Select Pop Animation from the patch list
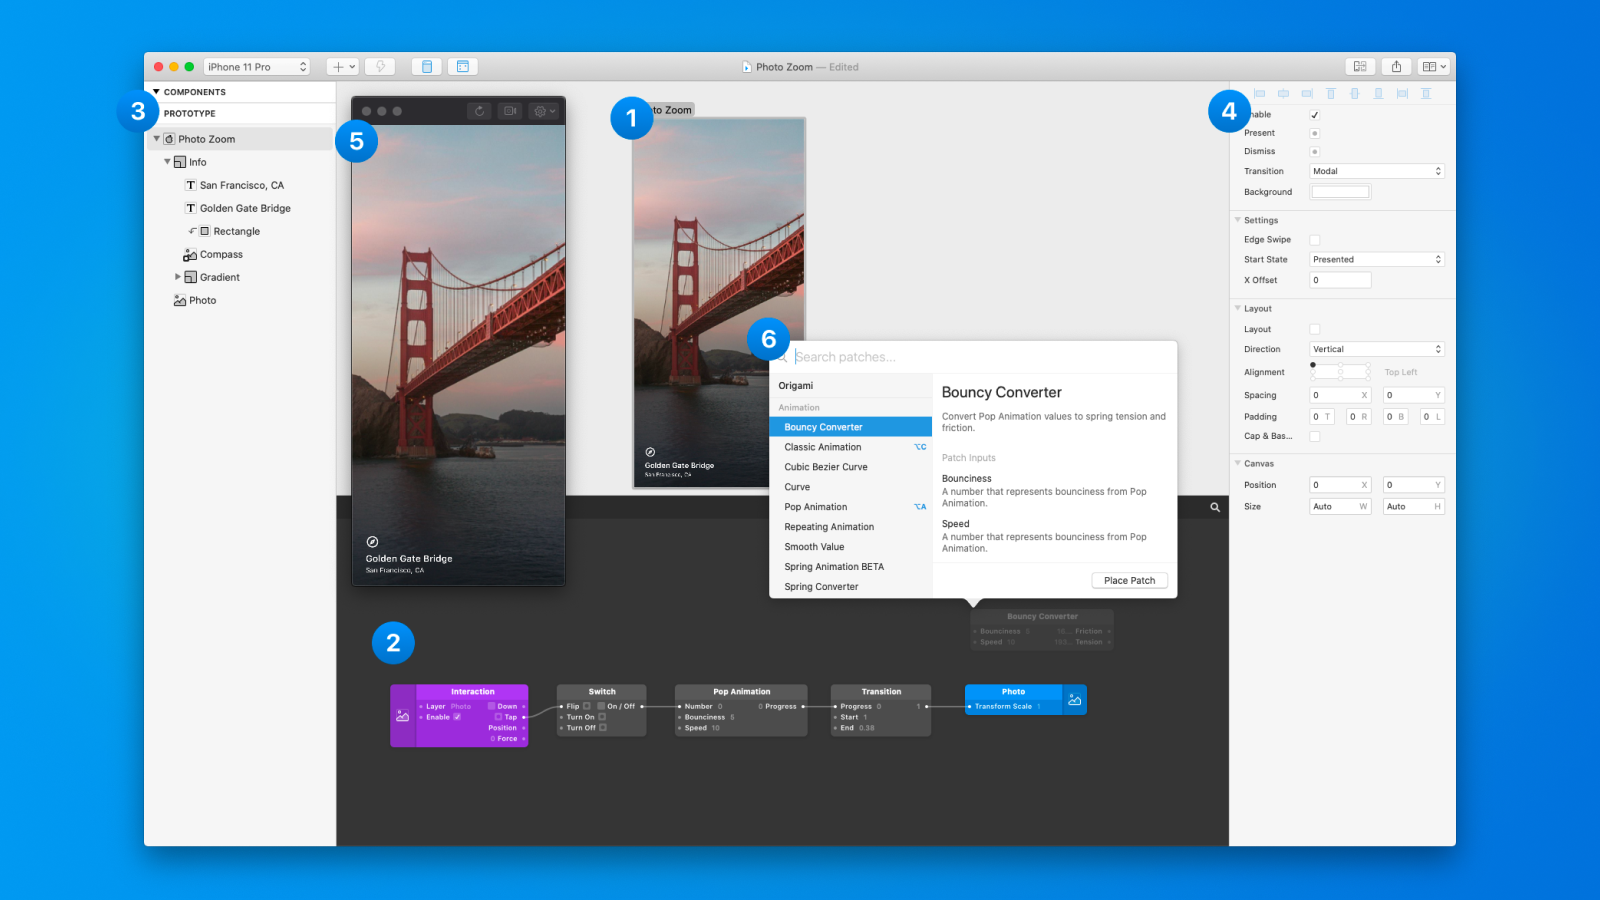 815,507
